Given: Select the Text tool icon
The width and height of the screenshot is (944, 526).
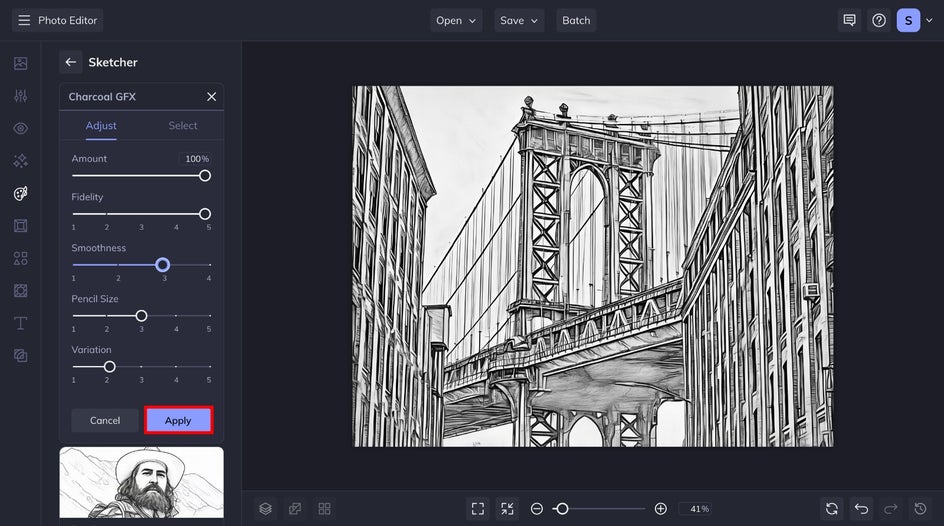Looking at the screenshot, I should (x=20, y=323).
